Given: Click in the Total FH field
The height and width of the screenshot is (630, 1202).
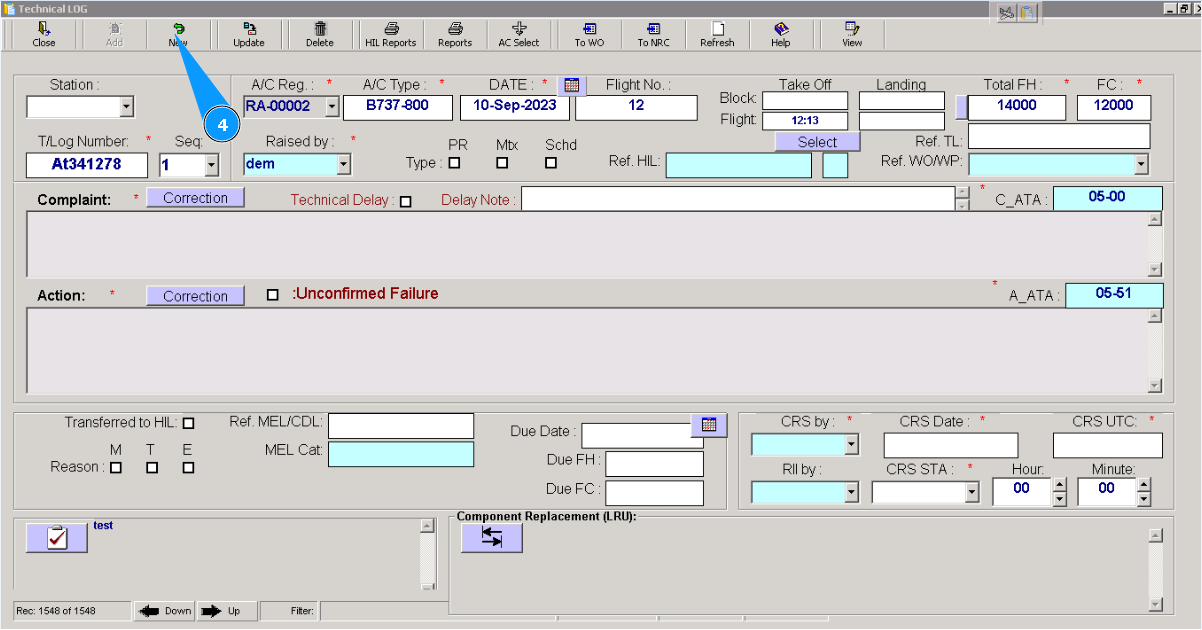Looking at the screenshot, I should point(1017,107).
